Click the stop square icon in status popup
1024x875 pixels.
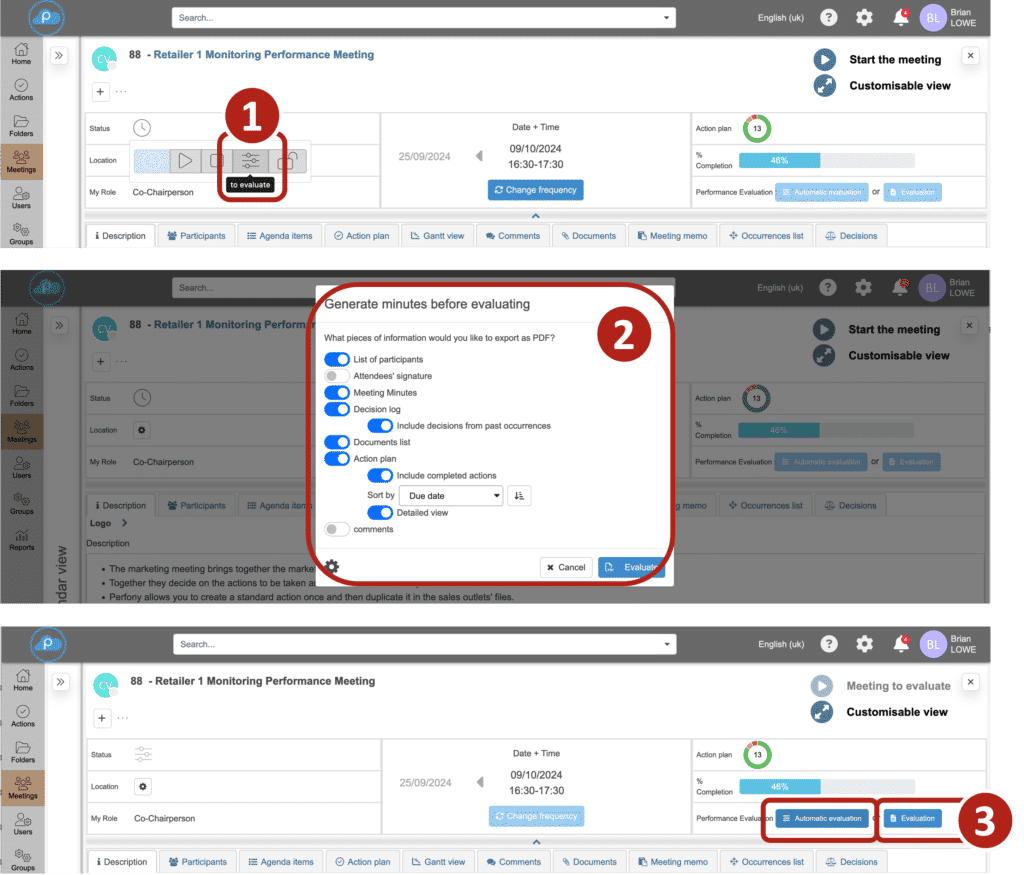[x=215, y=160]
